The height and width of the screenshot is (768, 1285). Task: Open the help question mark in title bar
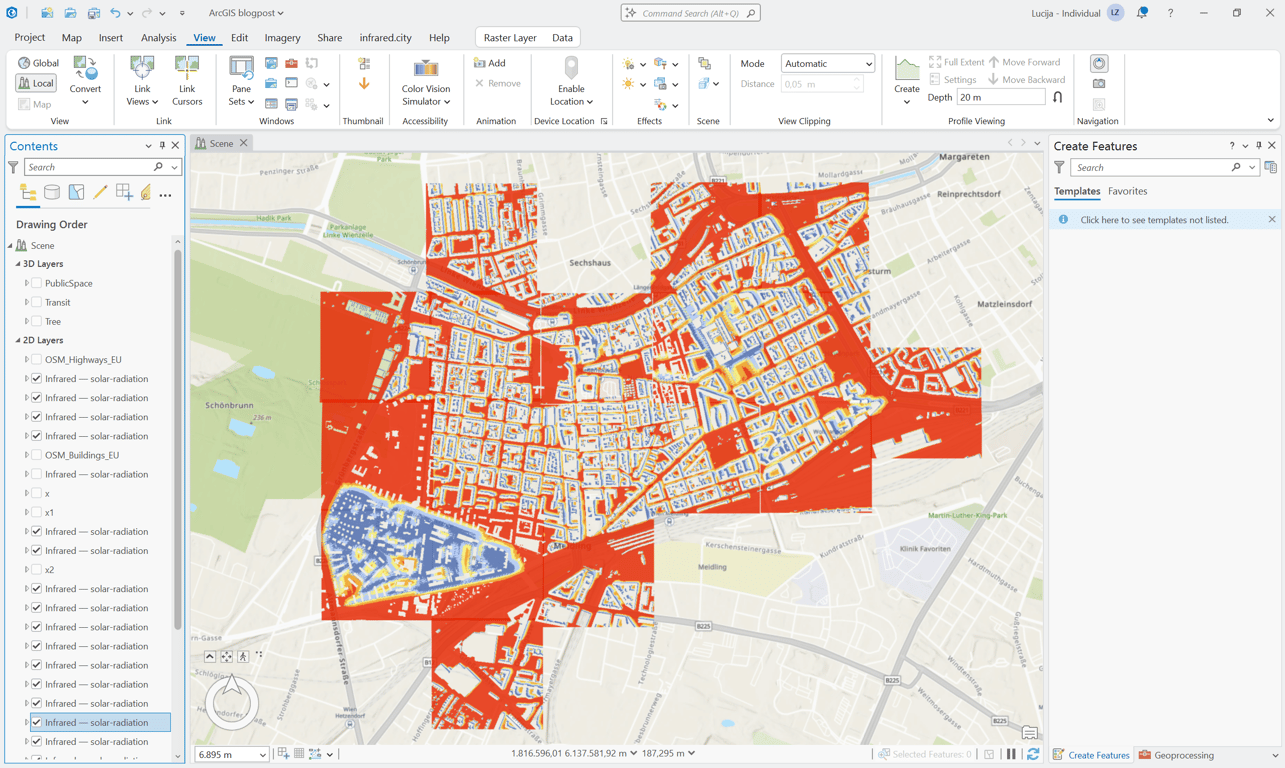click(1170, 13)
